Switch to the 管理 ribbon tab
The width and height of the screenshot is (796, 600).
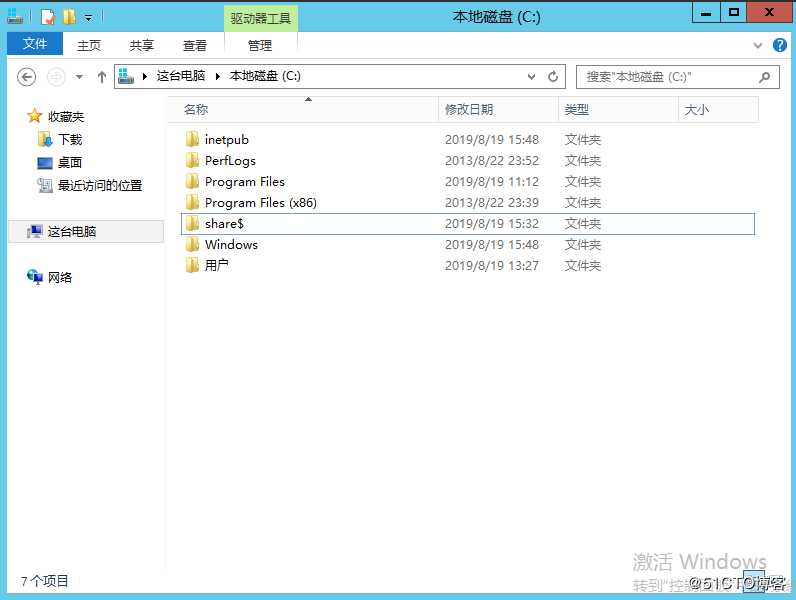point(260,45)
